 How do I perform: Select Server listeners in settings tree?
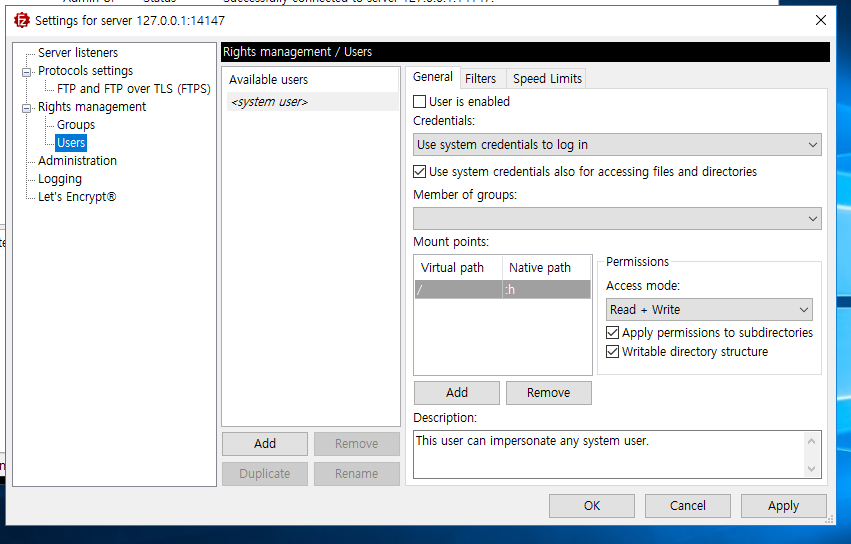point(78,53)
